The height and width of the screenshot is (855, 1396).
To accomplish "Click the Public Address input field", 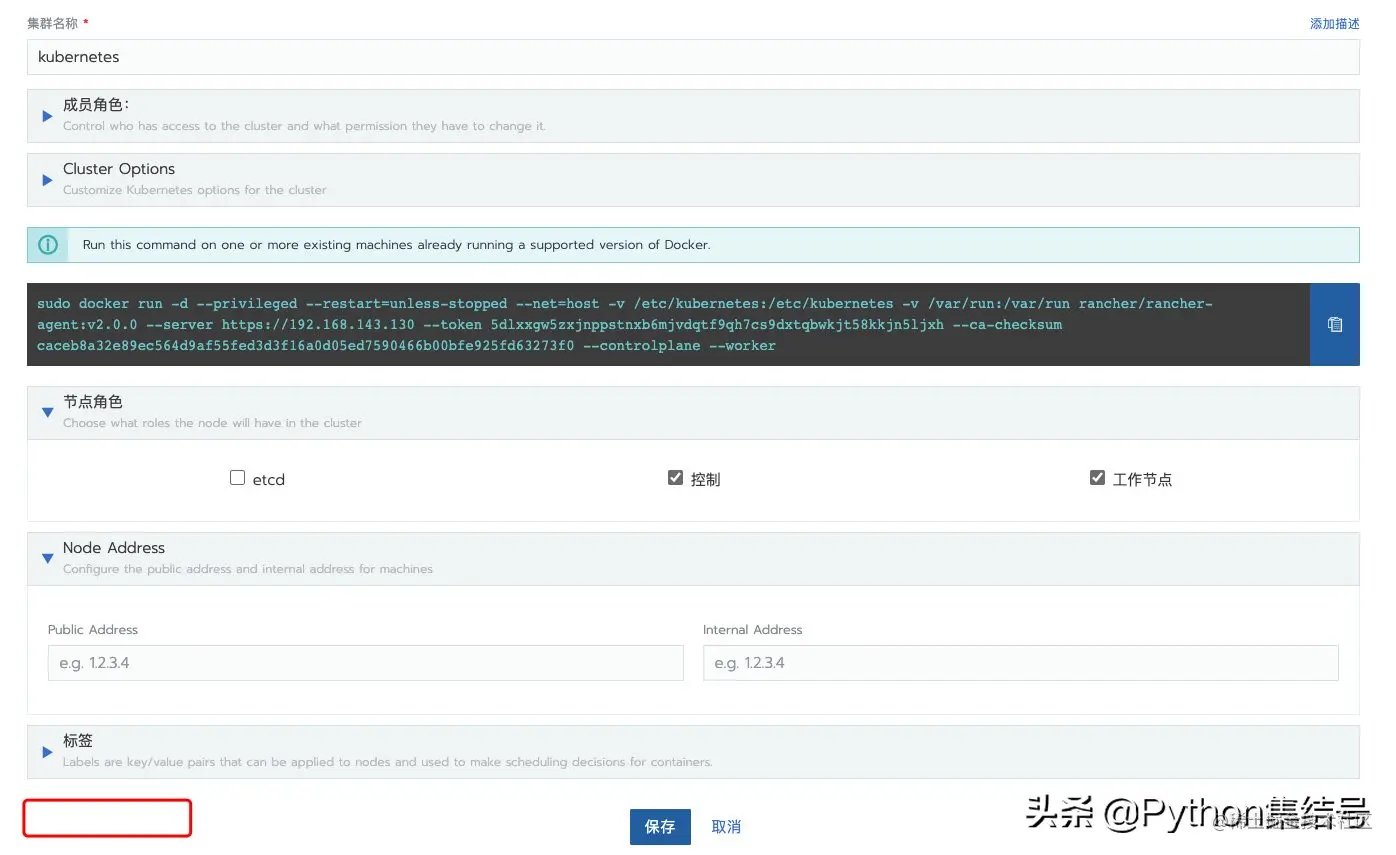I will [365, 662].
